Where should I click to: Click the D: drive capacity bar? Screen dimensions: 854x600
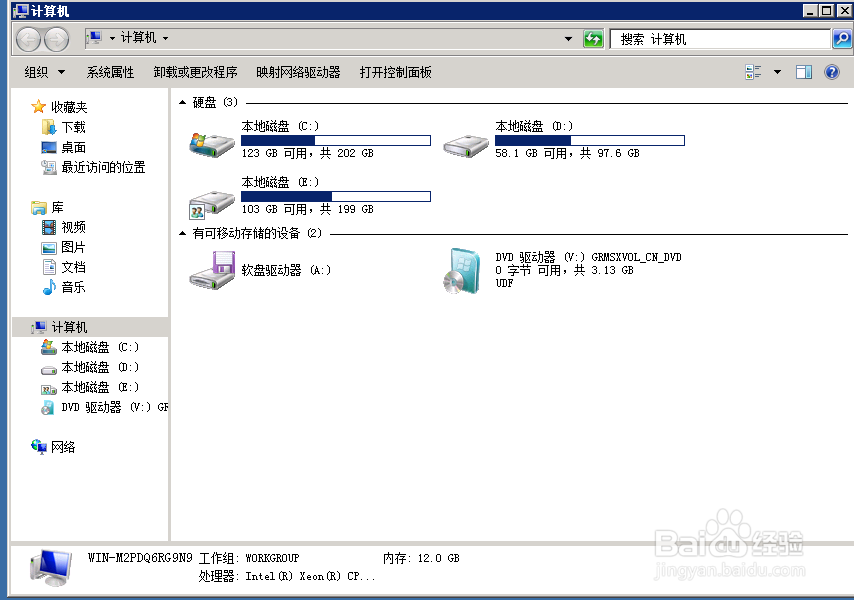(589, 140)
